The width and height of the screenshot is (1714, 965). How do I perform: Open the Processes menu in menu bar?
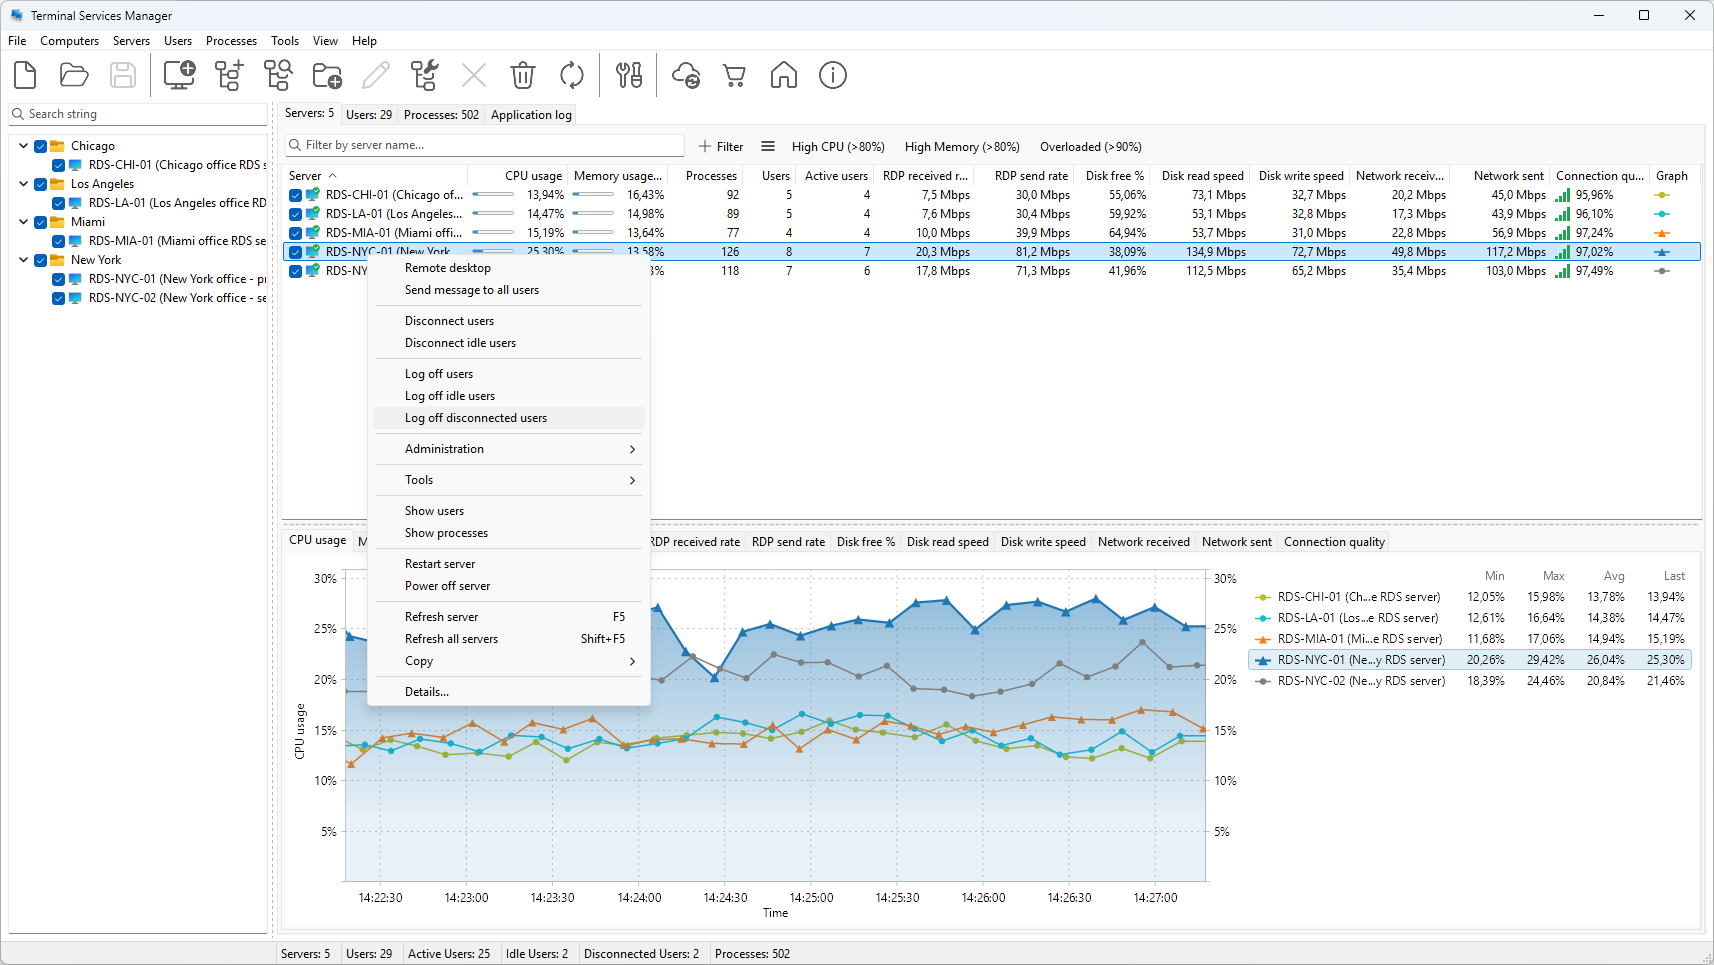coord(231,41)
